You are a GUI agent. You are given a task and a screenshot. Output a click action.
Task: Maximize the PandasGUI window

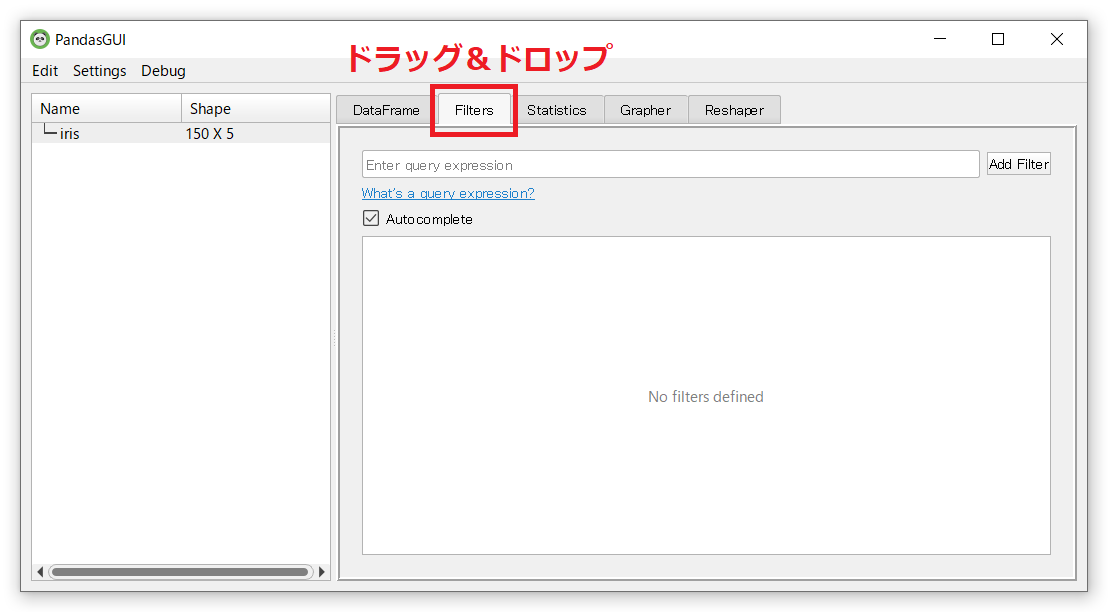tap(997, 39)
